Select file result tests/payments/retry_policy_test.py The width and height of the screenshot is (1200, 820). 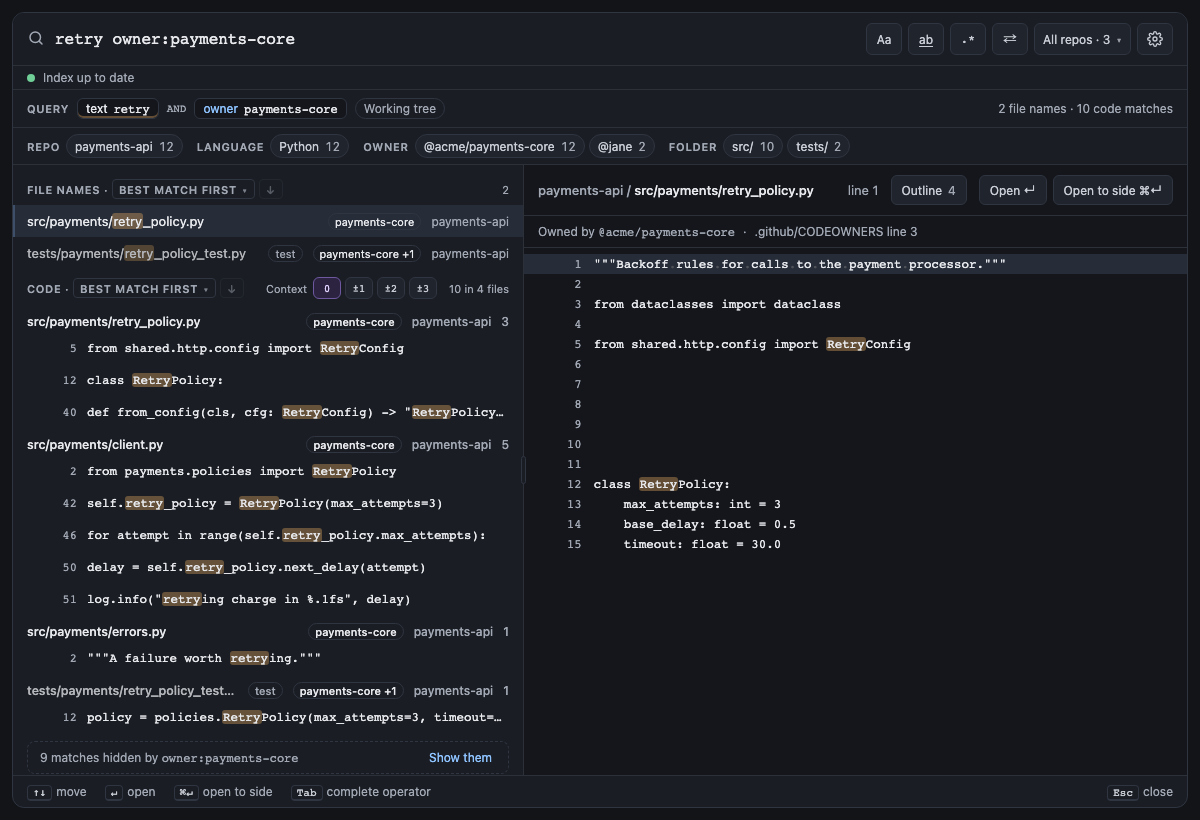click(x=268, y=254)
